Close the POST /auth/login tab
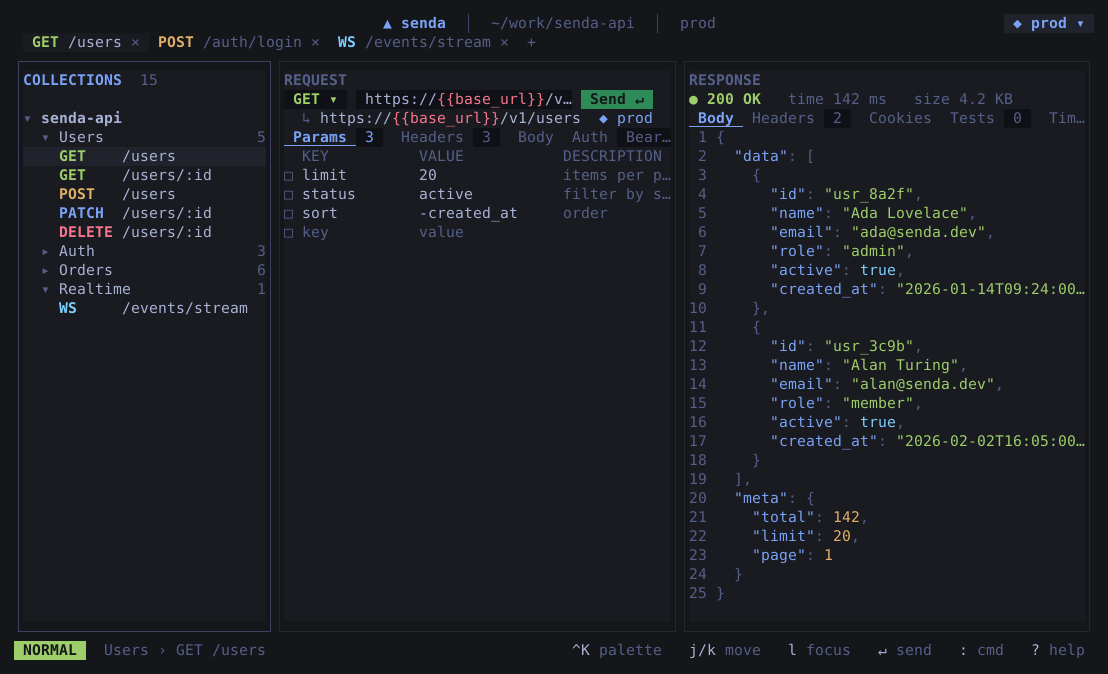 (x=315, y=42)
